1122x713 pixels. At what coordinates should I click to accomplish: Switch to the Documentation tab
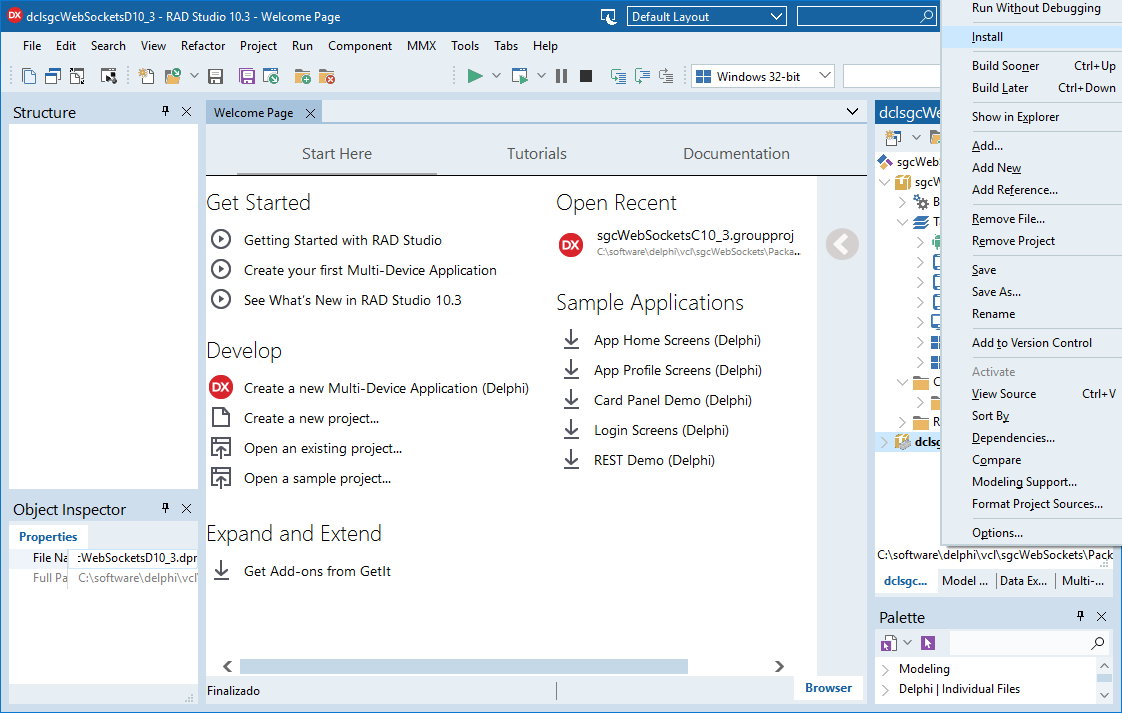click(736, 154)
